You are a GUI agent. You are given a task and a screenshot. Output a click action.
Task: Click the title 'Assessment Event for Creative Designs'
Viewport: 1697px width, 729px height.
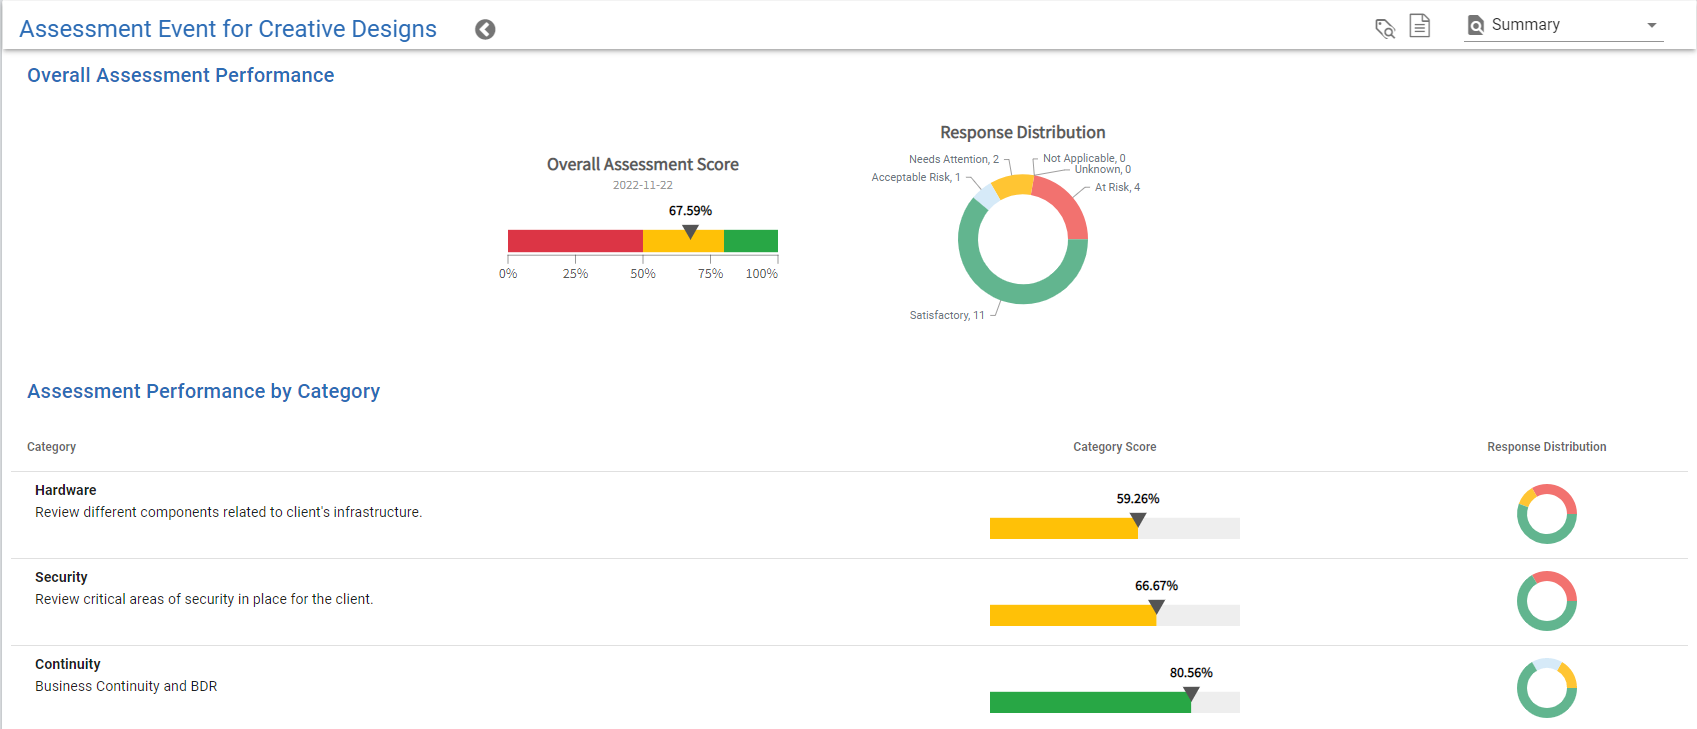click(x=228, y=29)
